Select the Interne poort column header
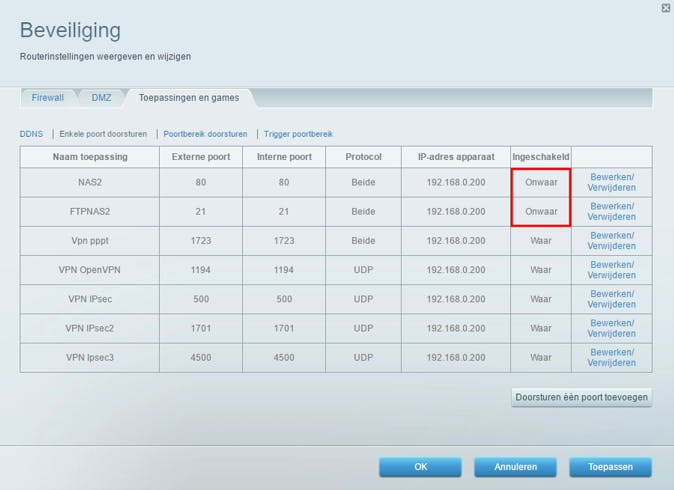This screenshot has height=490, width=674. point(284,157)
